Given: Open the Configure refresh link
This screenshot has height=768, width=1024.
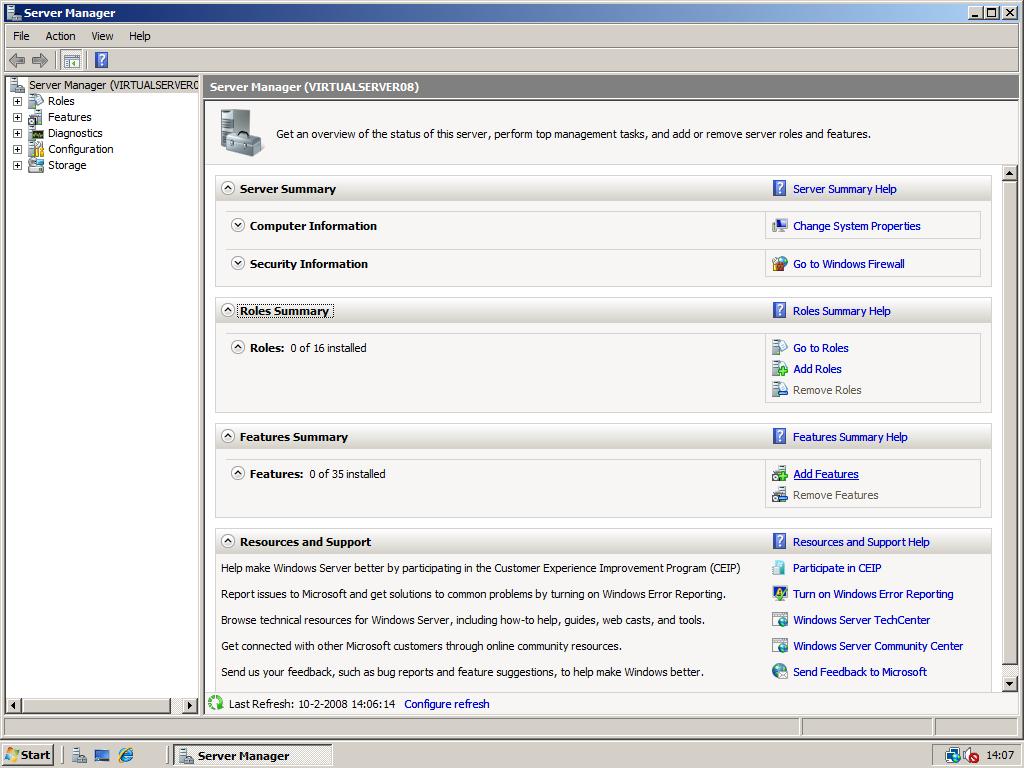Looking at the screenshot, I should [447, 704].
